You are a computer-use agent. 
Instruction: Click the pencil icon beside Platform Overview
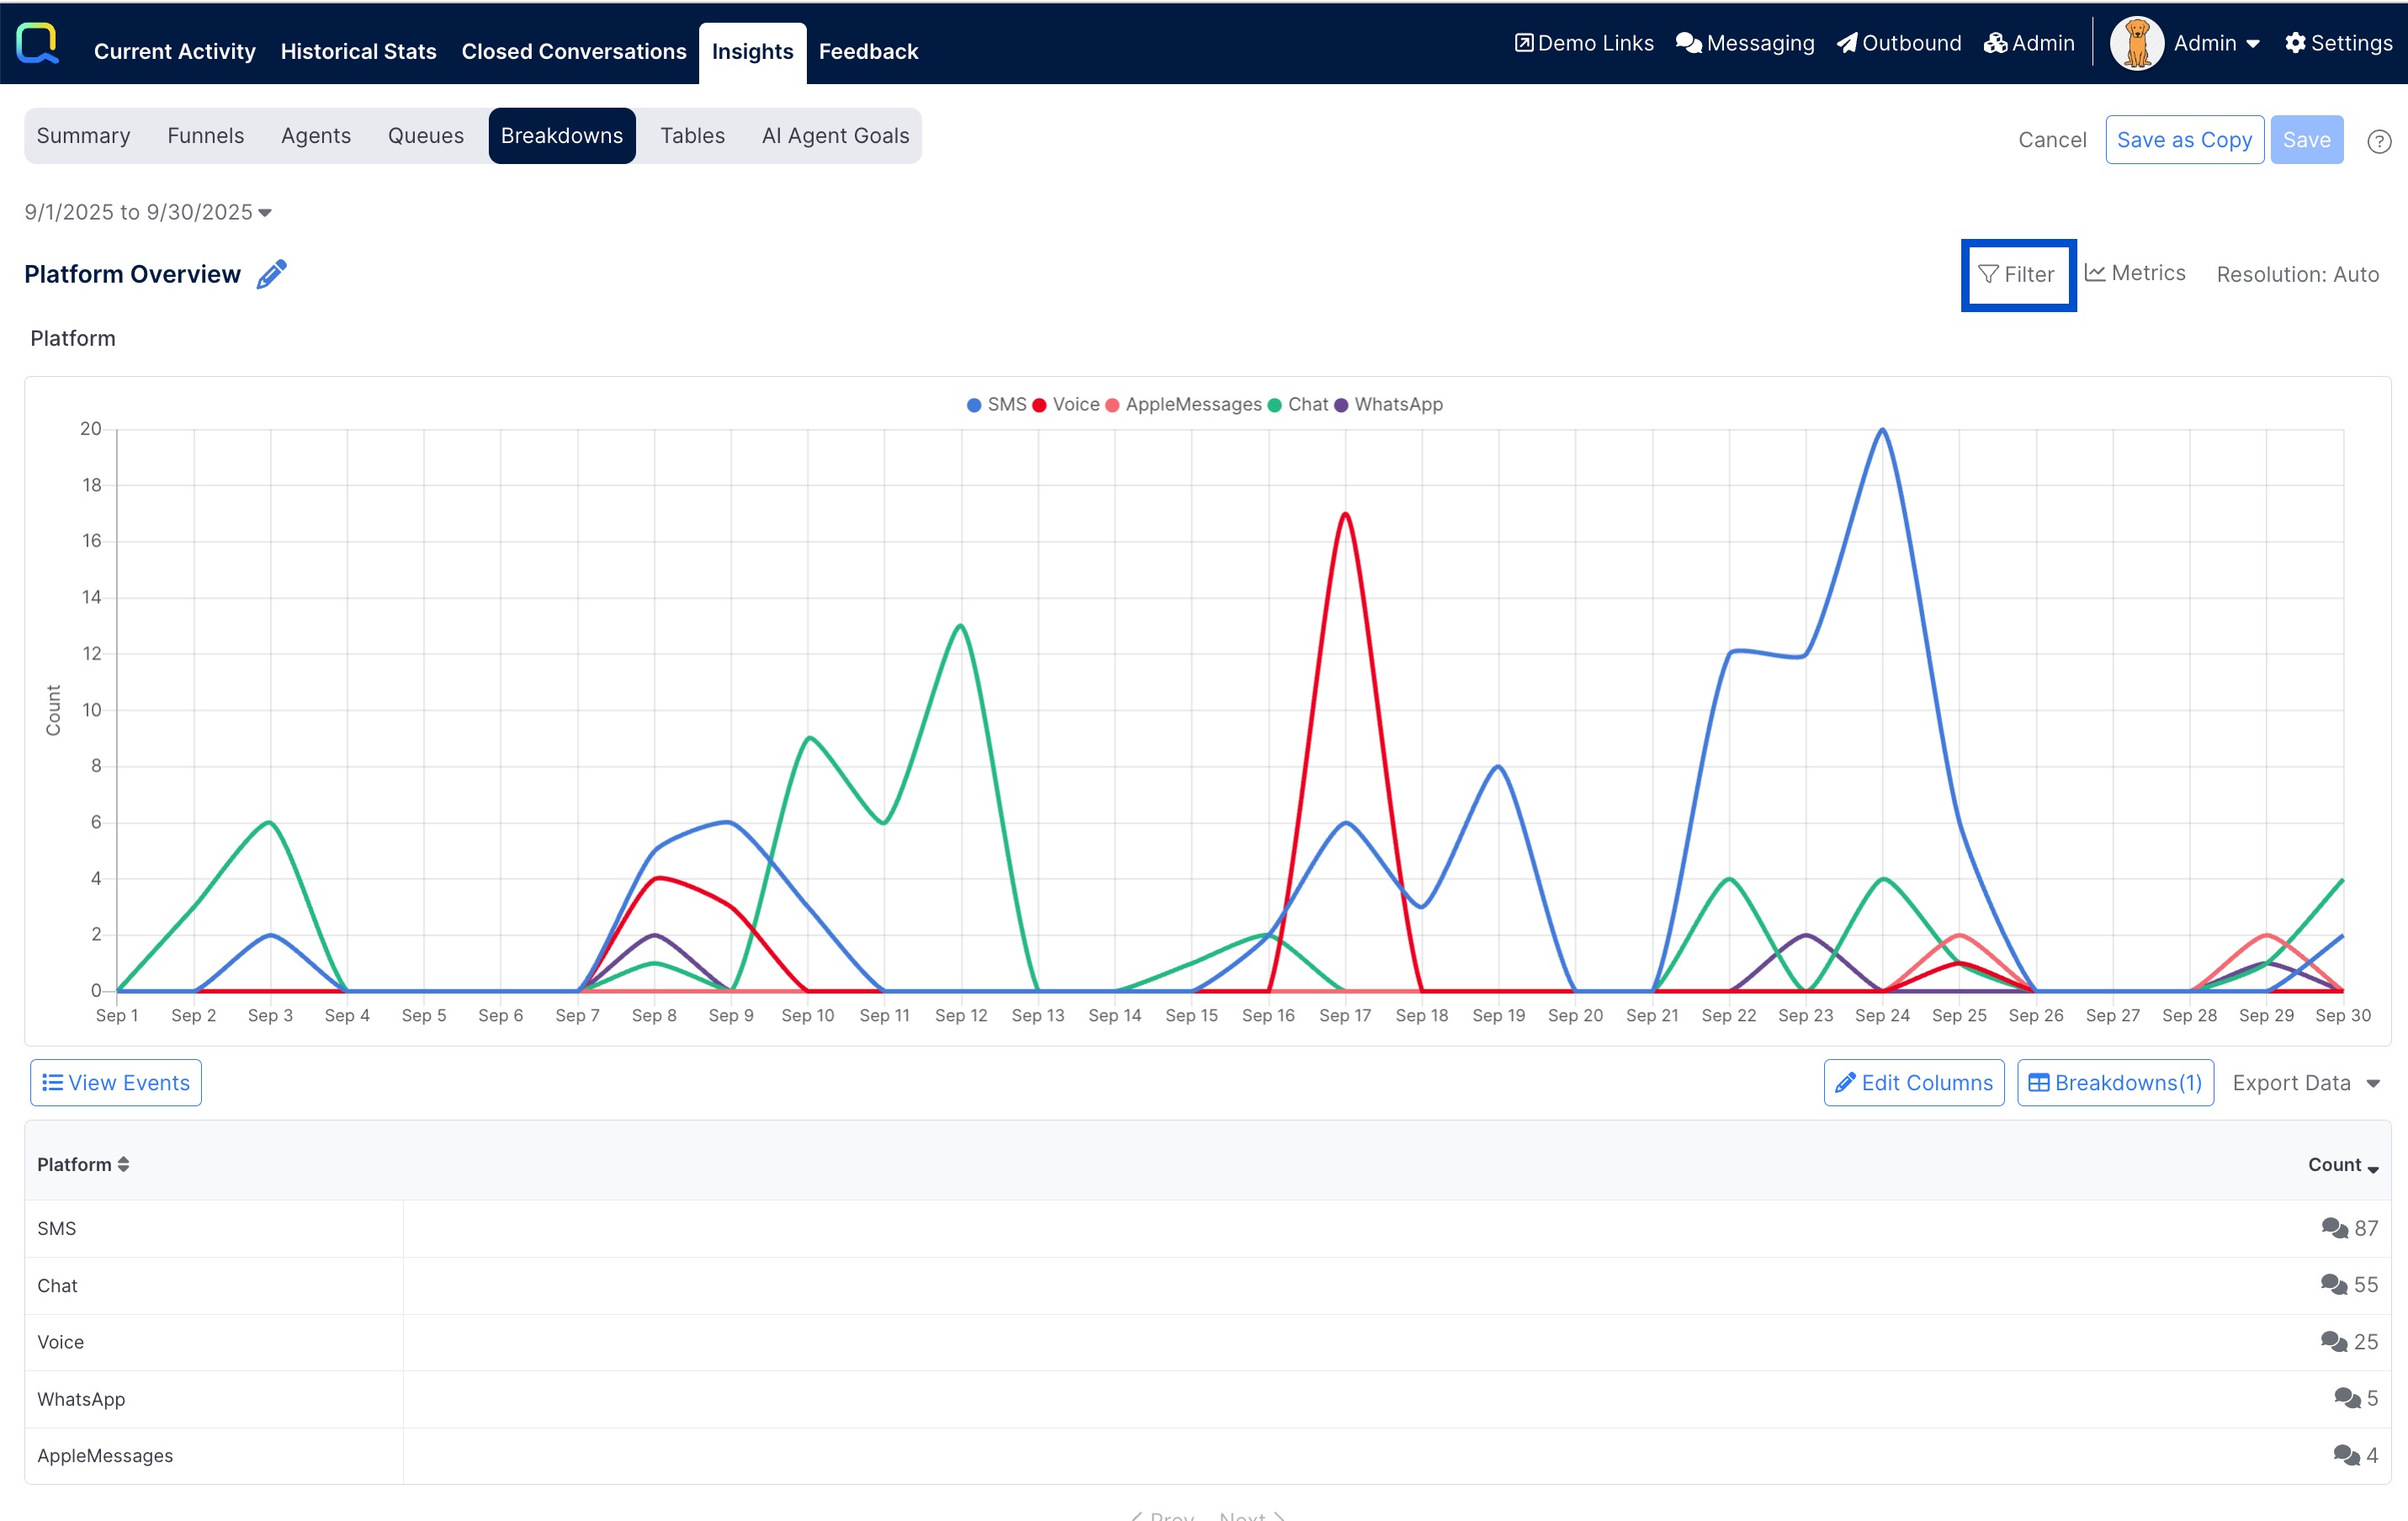coord(271,274)
